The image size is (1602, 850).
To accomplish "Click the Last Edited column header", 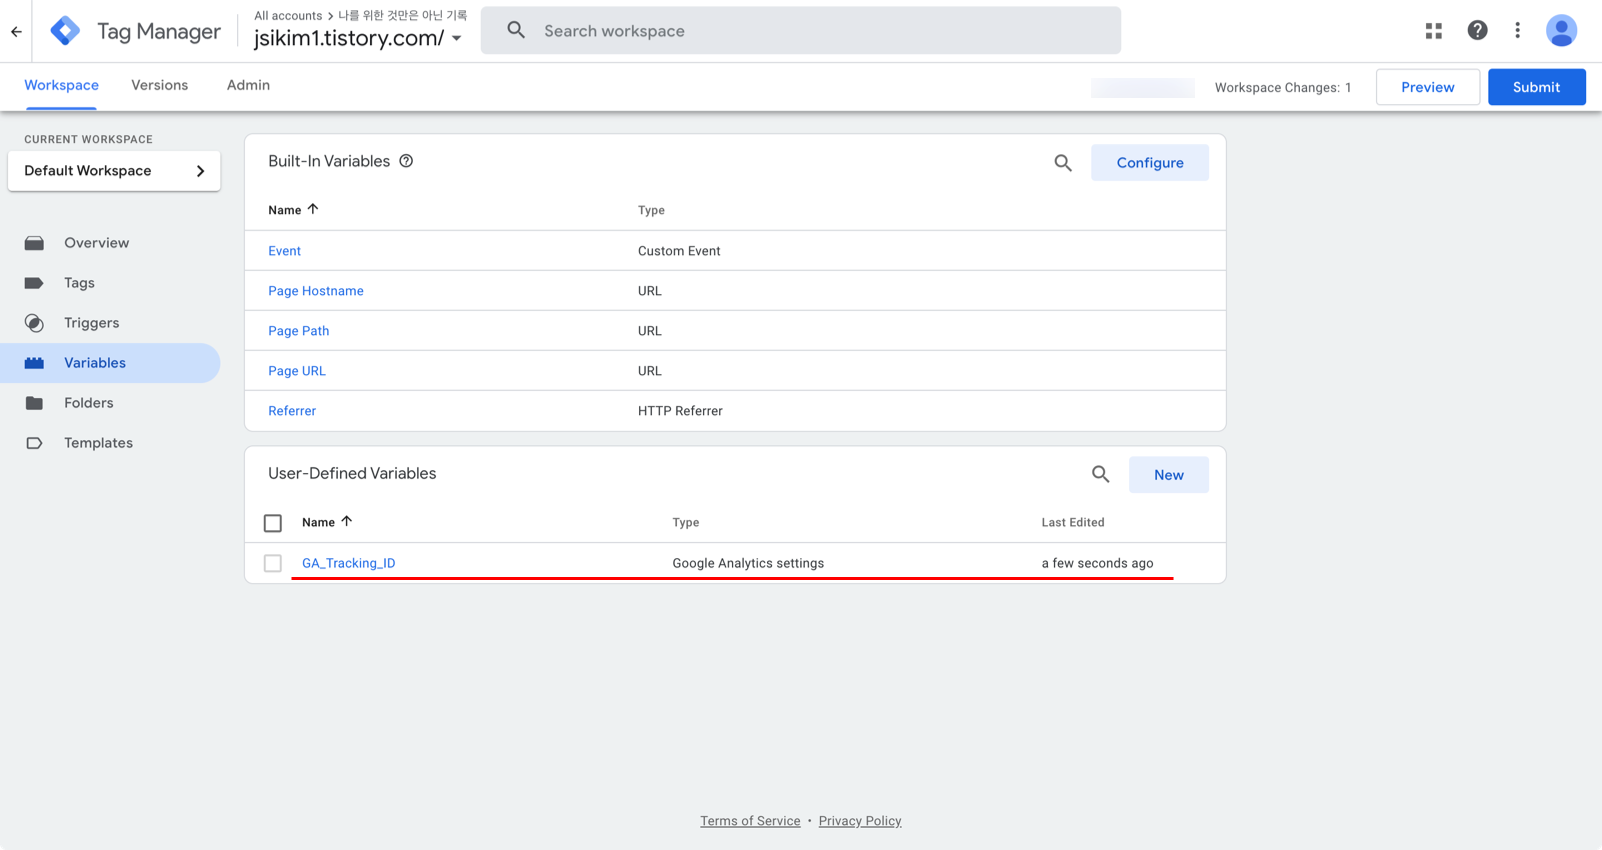I will [x=1073, y=522].
